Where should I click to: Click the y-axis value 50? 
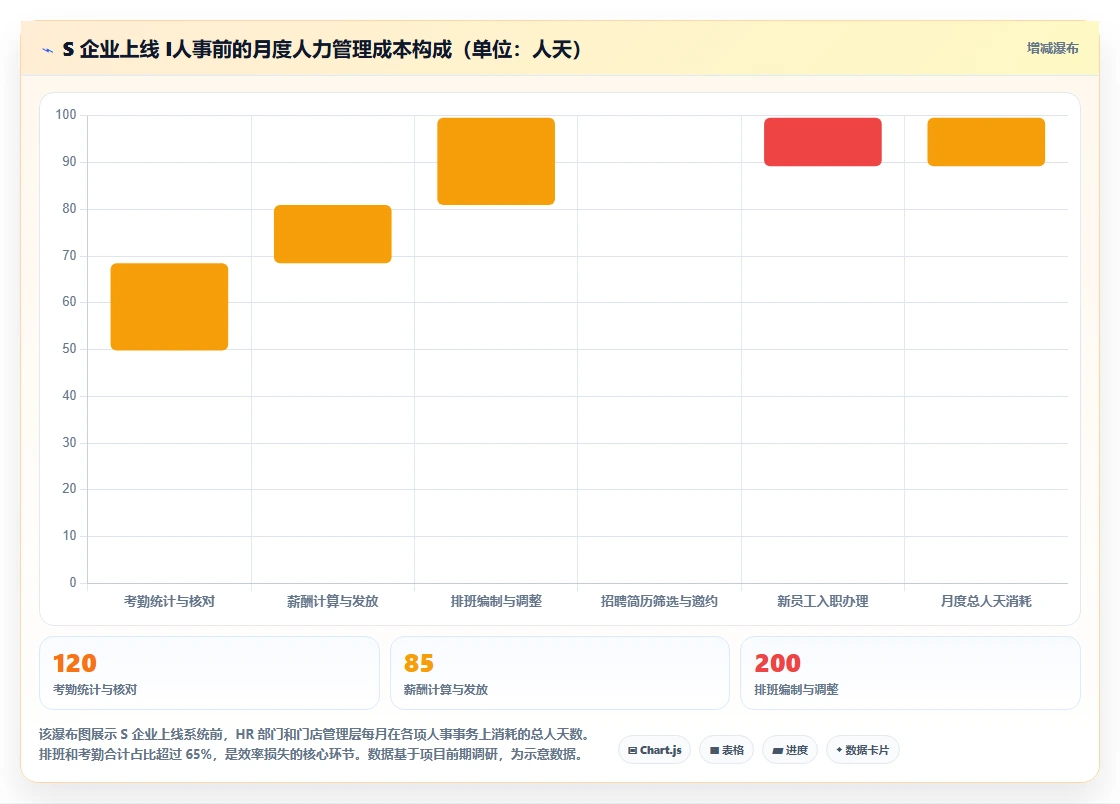tap(69, 348)
